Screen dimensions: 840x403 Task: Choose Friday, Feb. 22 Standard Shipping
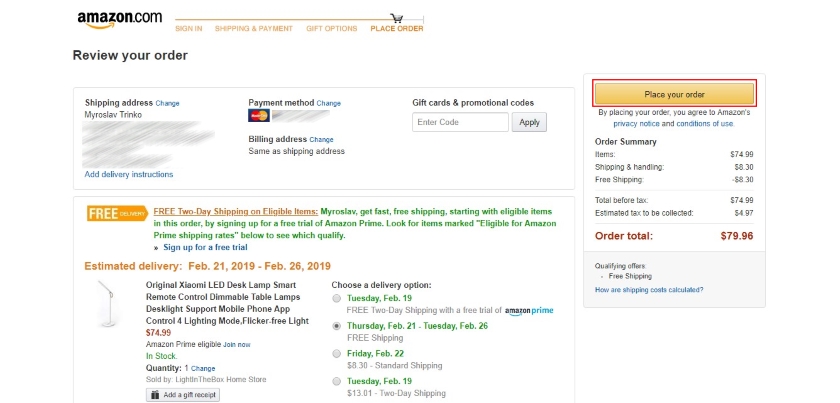[x=336, y=354]
